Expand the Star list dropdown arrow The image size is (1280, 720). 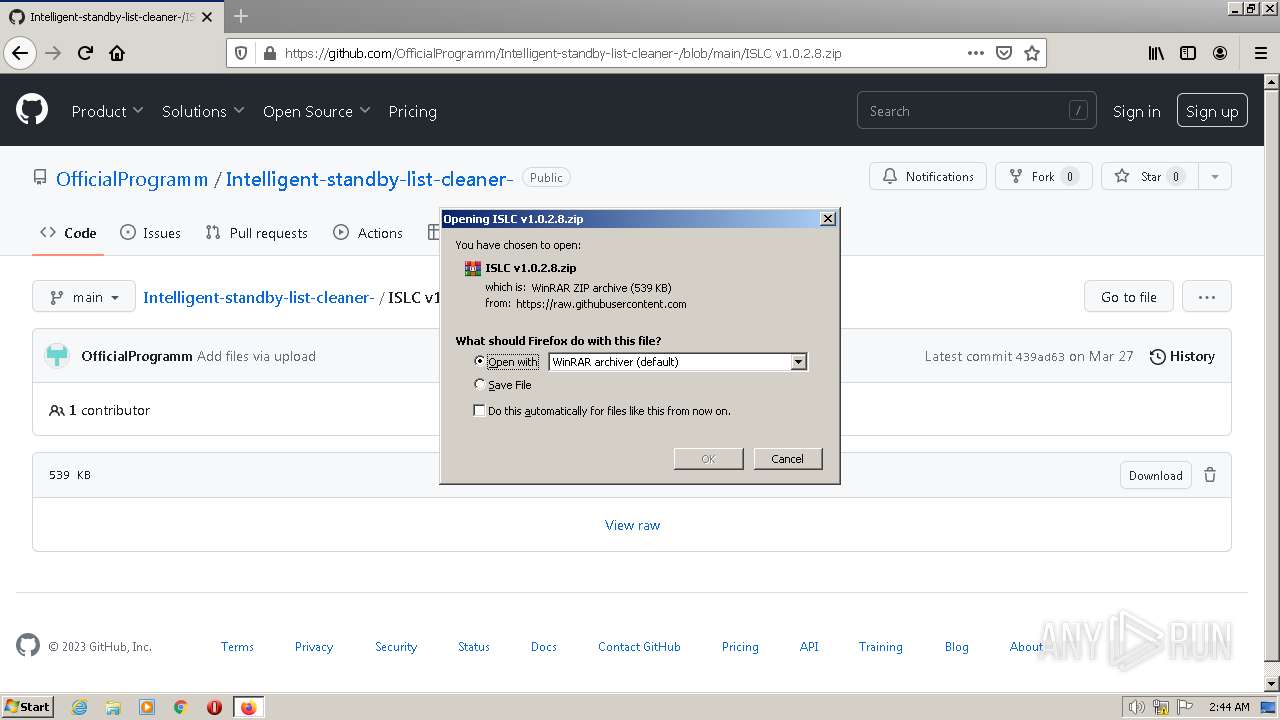(x=1214, y=177)
